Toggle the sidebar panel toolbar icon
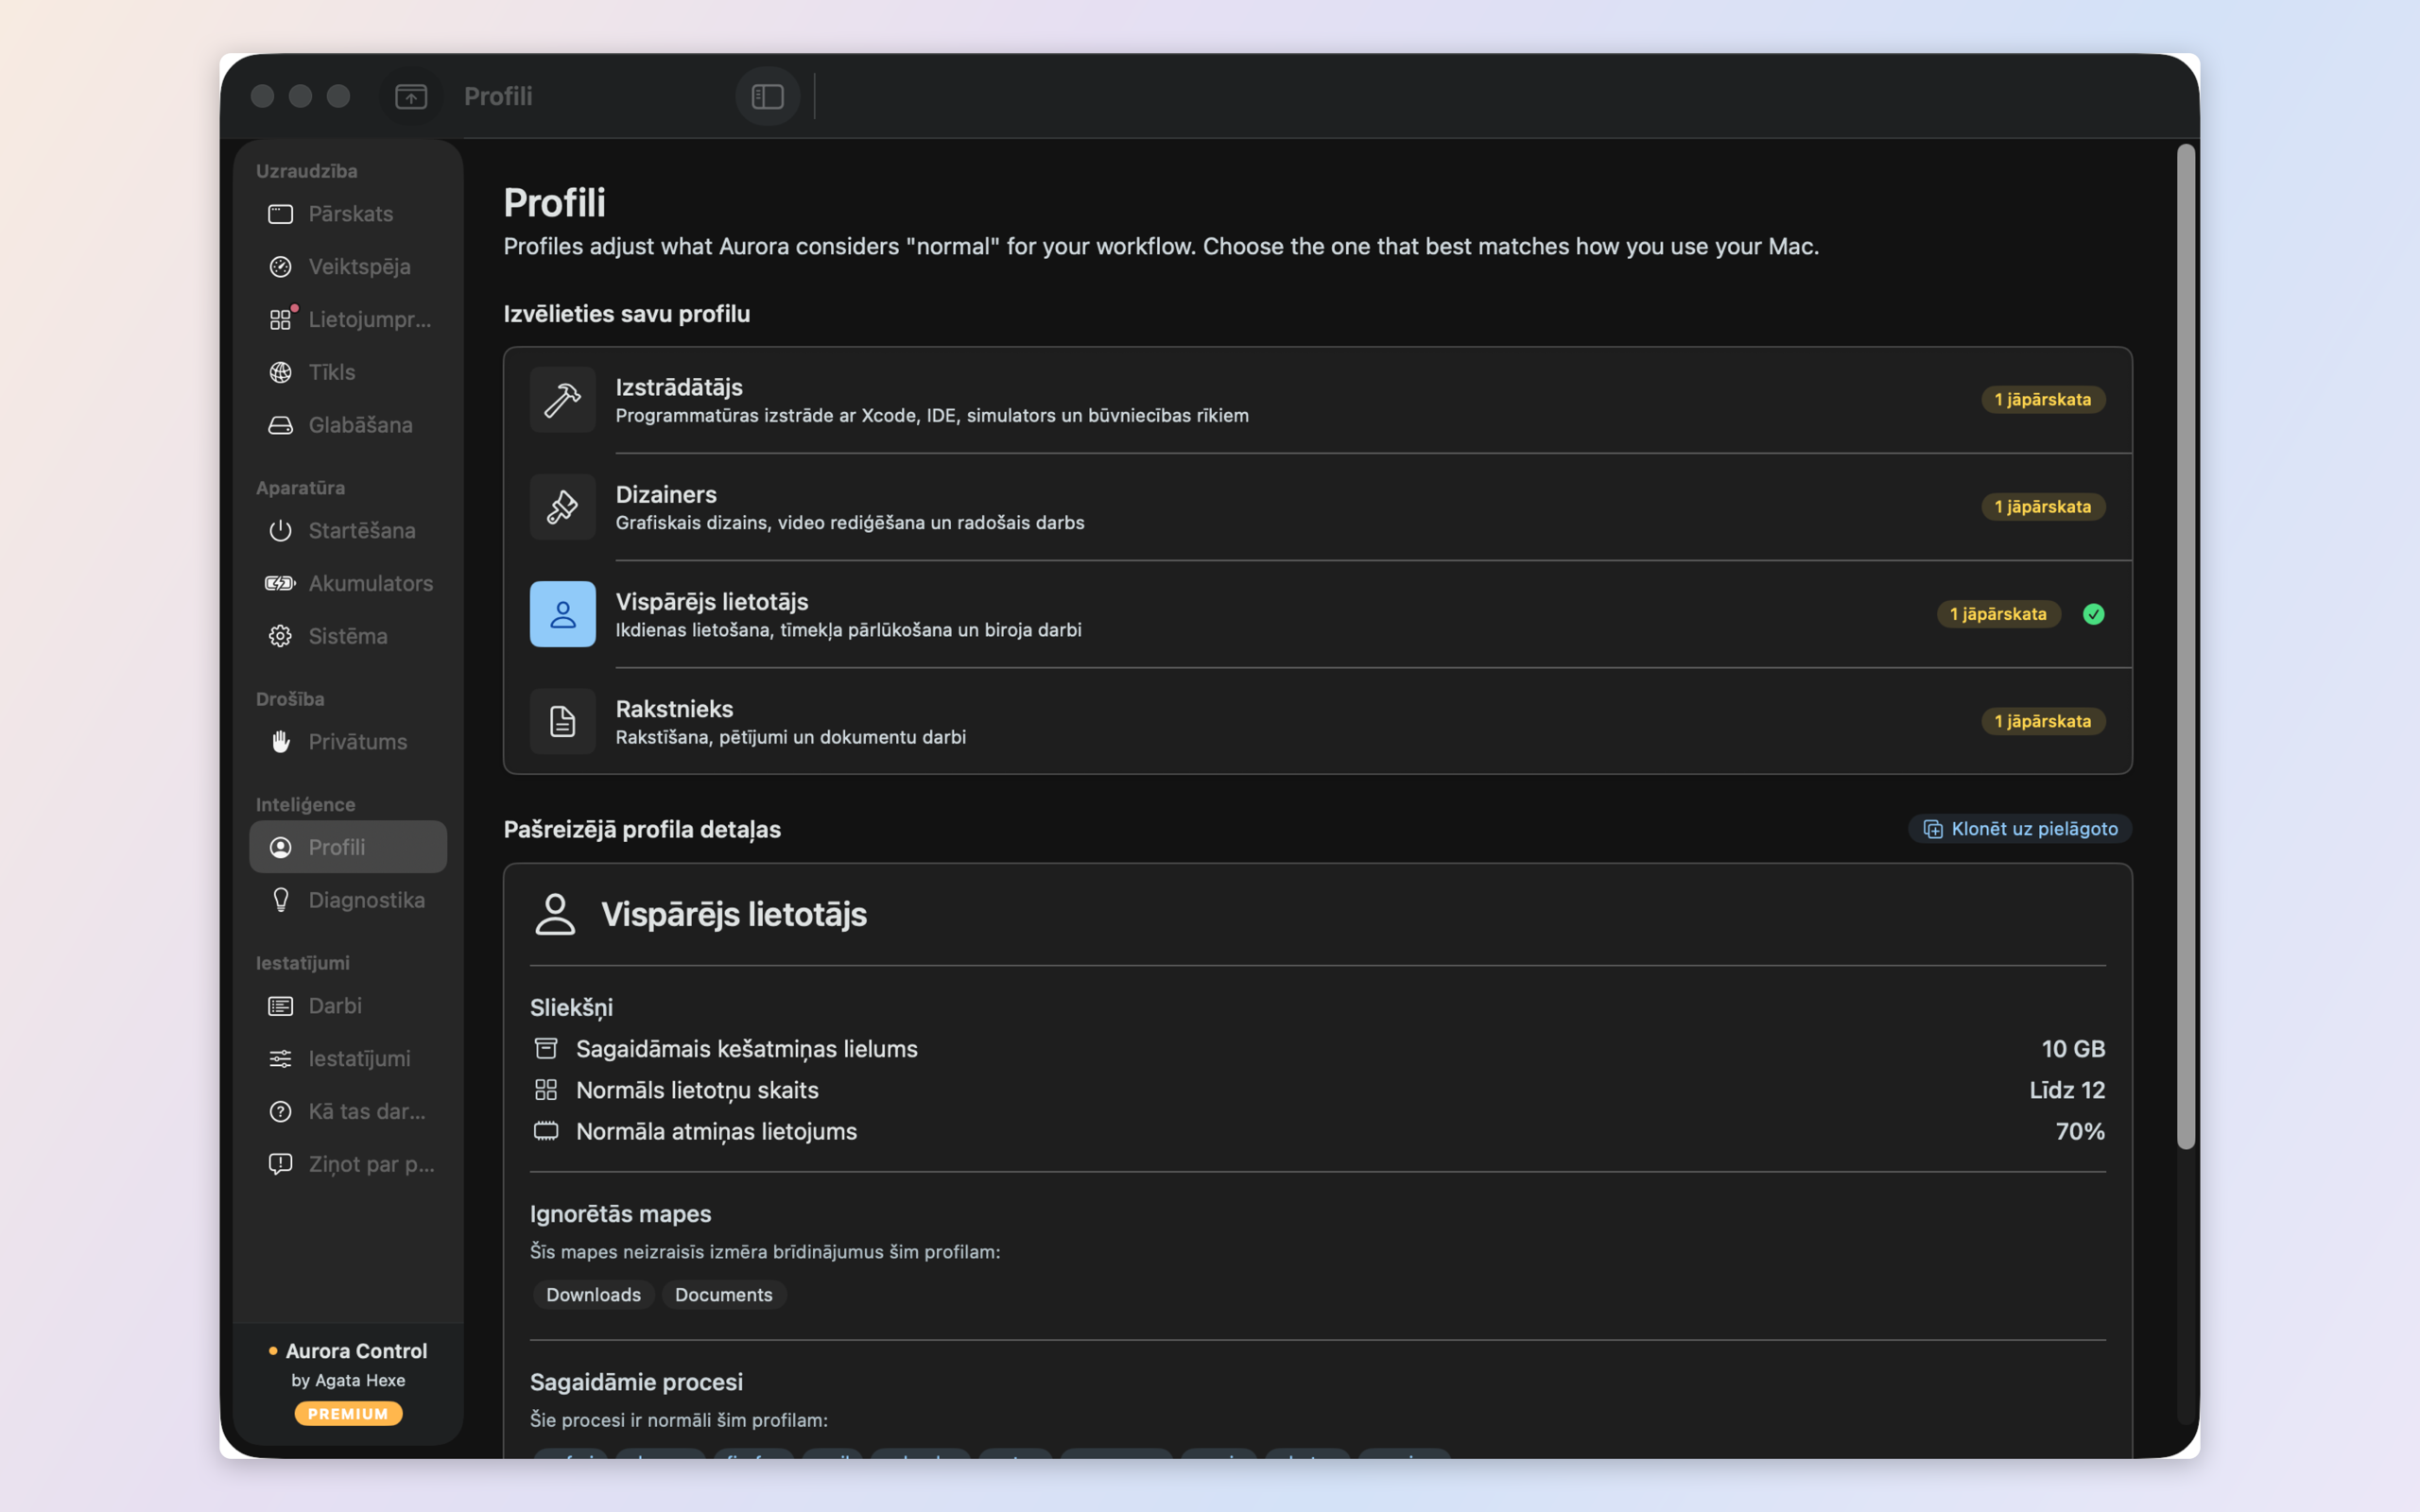Screen dimensions: 2420x1512 pyautogui.click(x=767, y=96)
